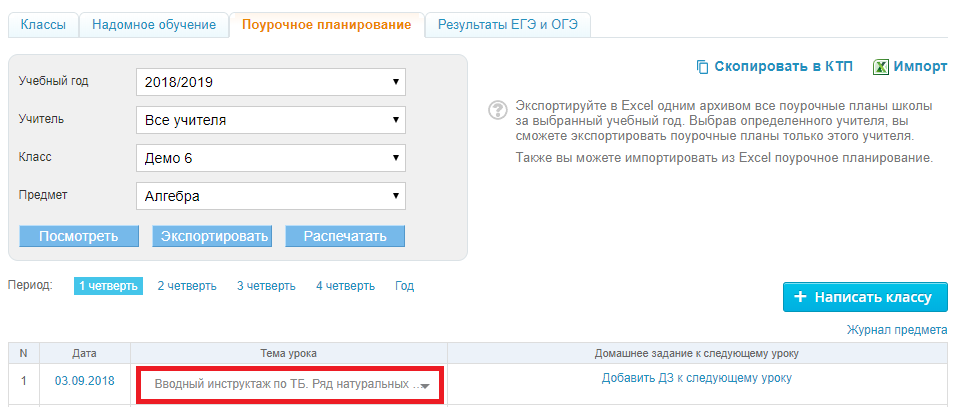
Task: Switch to the Классы tab
Action: [43, 25]
